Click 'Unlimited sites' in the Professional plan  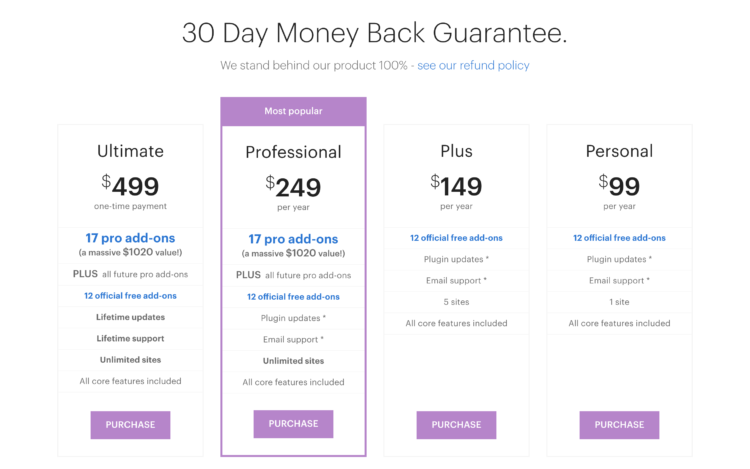click(x=293, y=361)
